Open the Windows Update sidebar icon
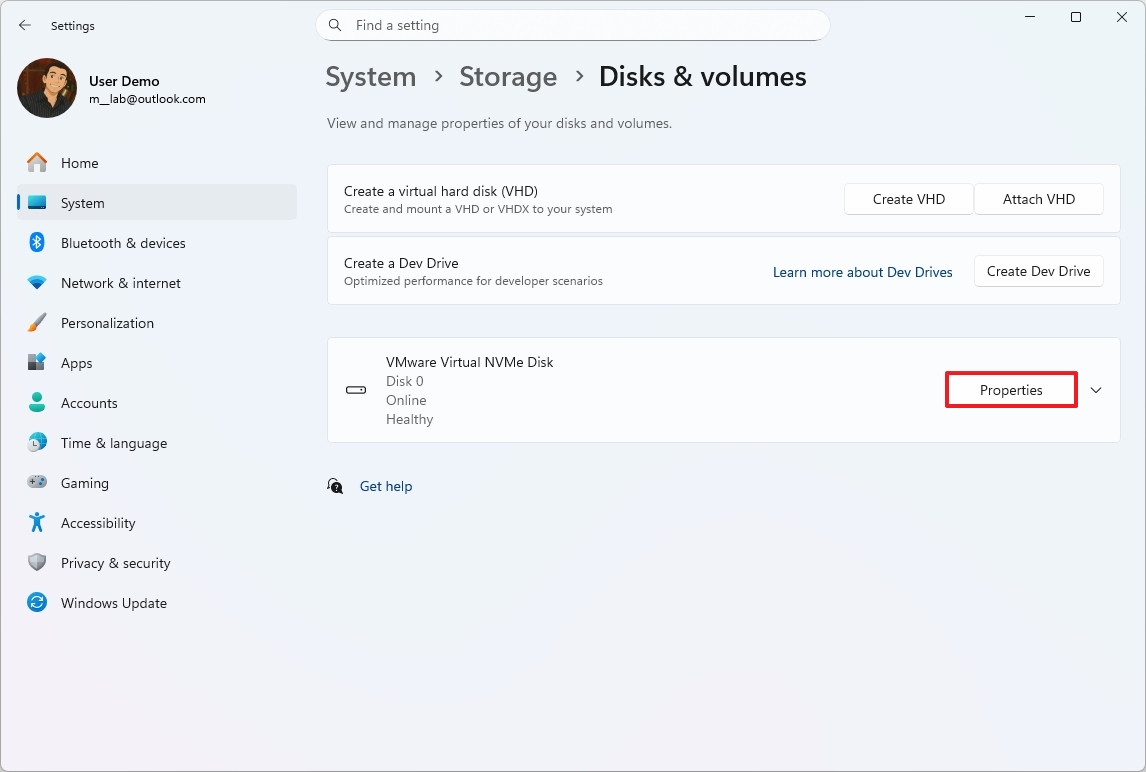This screenshot has height=772, width=1146. 36,603
